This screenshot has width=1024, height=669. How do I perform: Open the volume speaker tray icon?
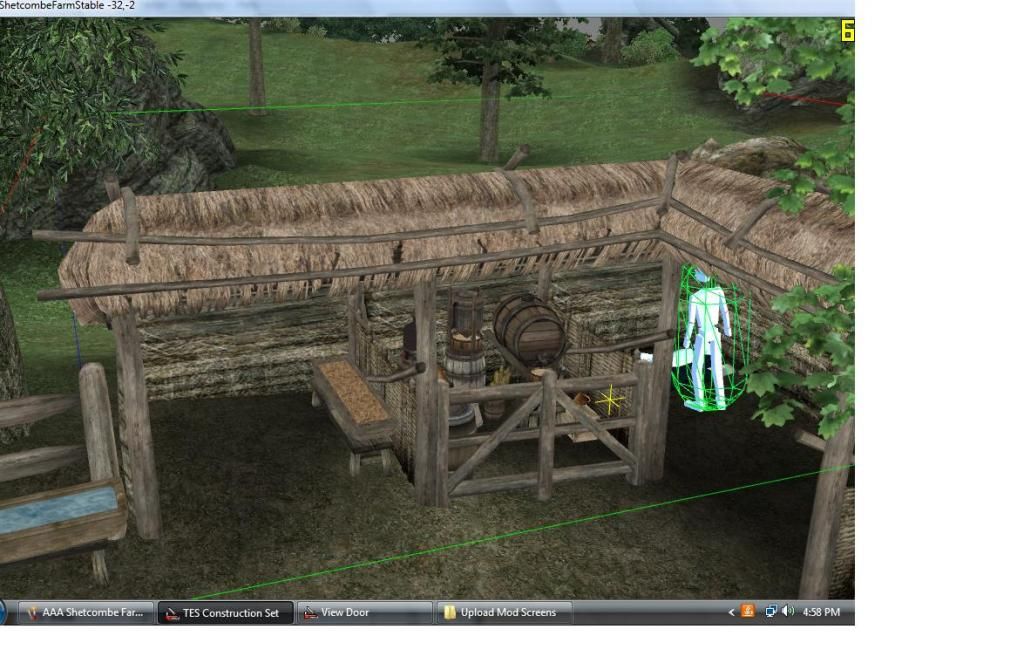(x=788, y=612)
